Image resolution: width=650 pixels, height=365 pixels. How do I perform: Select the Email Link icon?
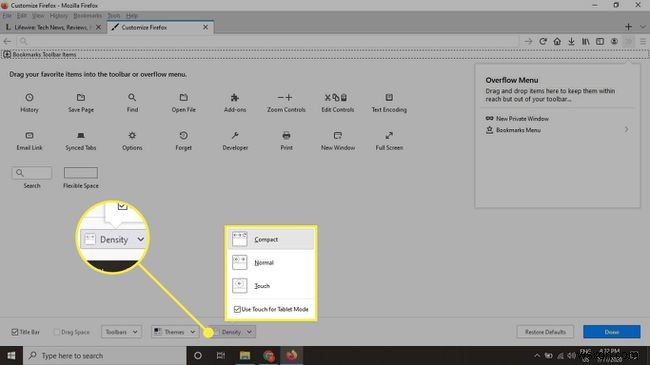coord(29,136)
